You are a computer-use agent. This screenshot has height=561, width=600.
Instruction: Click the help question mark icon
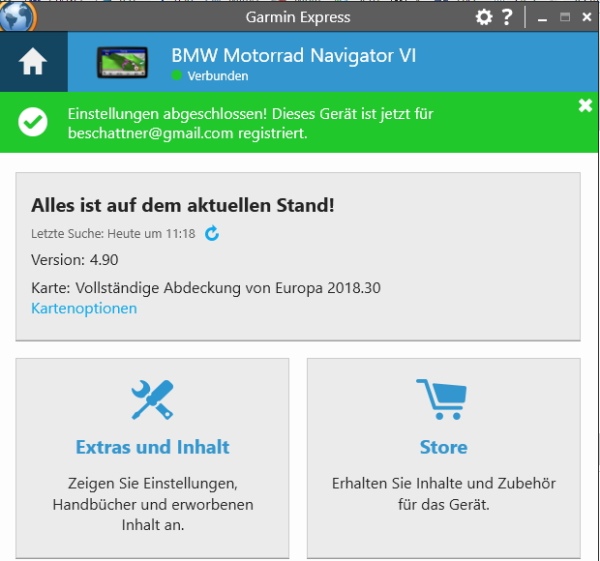point(507,17)
